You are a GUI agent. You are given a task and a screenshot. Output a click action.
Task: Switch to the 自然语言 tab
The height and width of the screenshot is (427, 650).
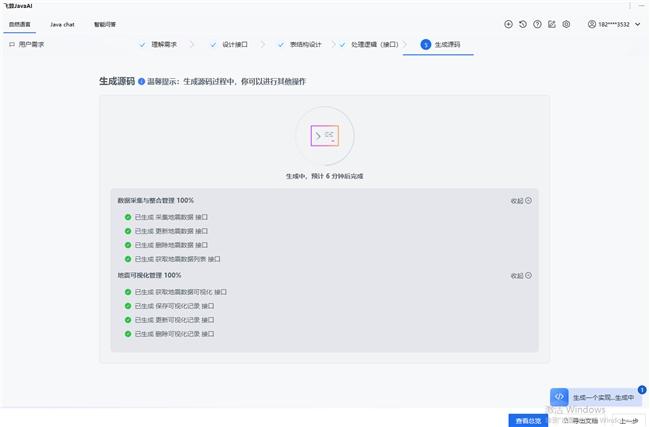click(x=20, y=24)
